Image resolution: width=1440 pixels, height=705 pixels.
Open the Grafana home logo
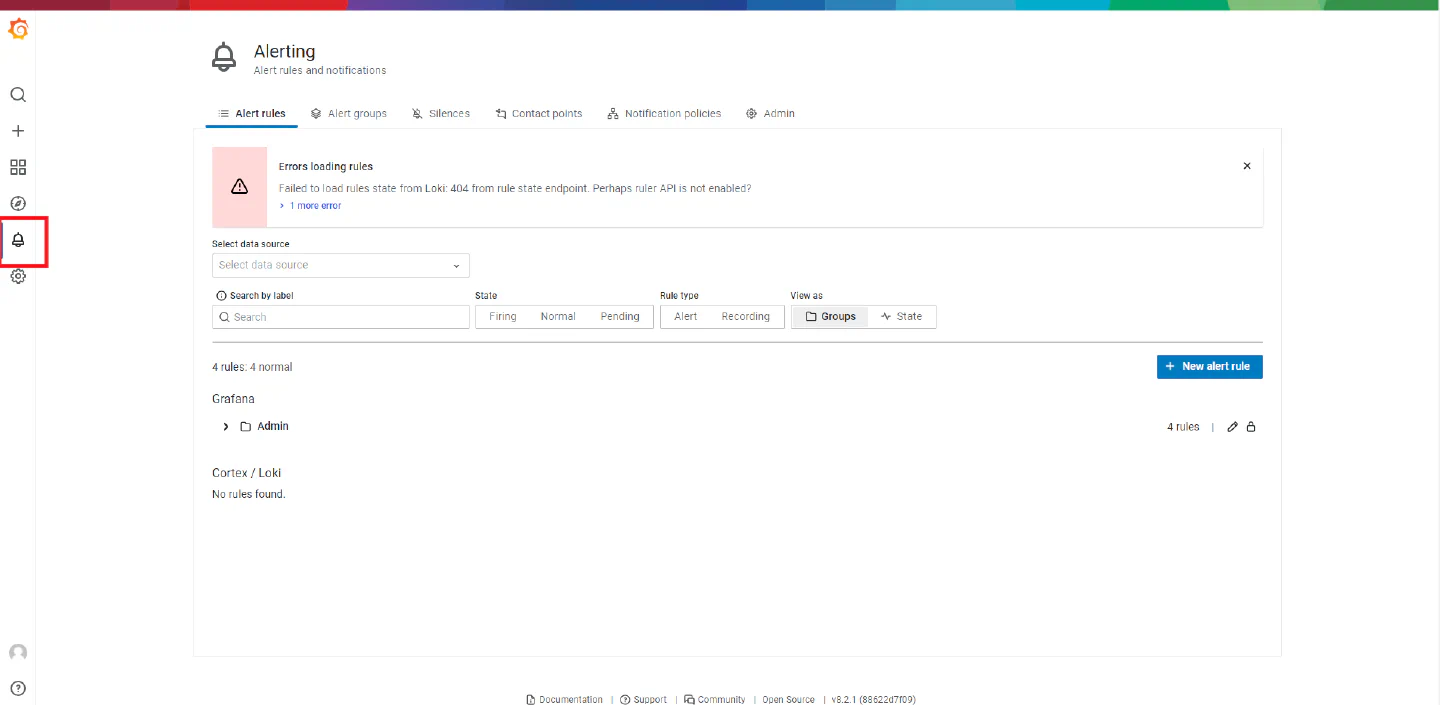point(18,30)
